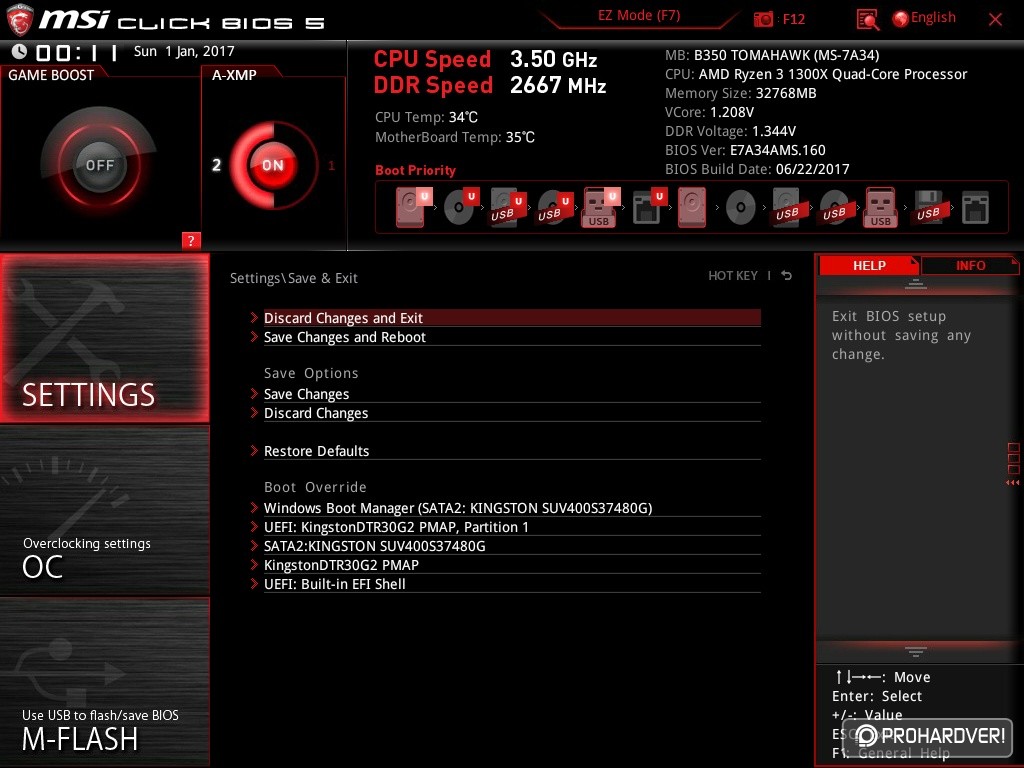Click the BIOS Build Date 06/22/2017 text

tap(757, 169)
